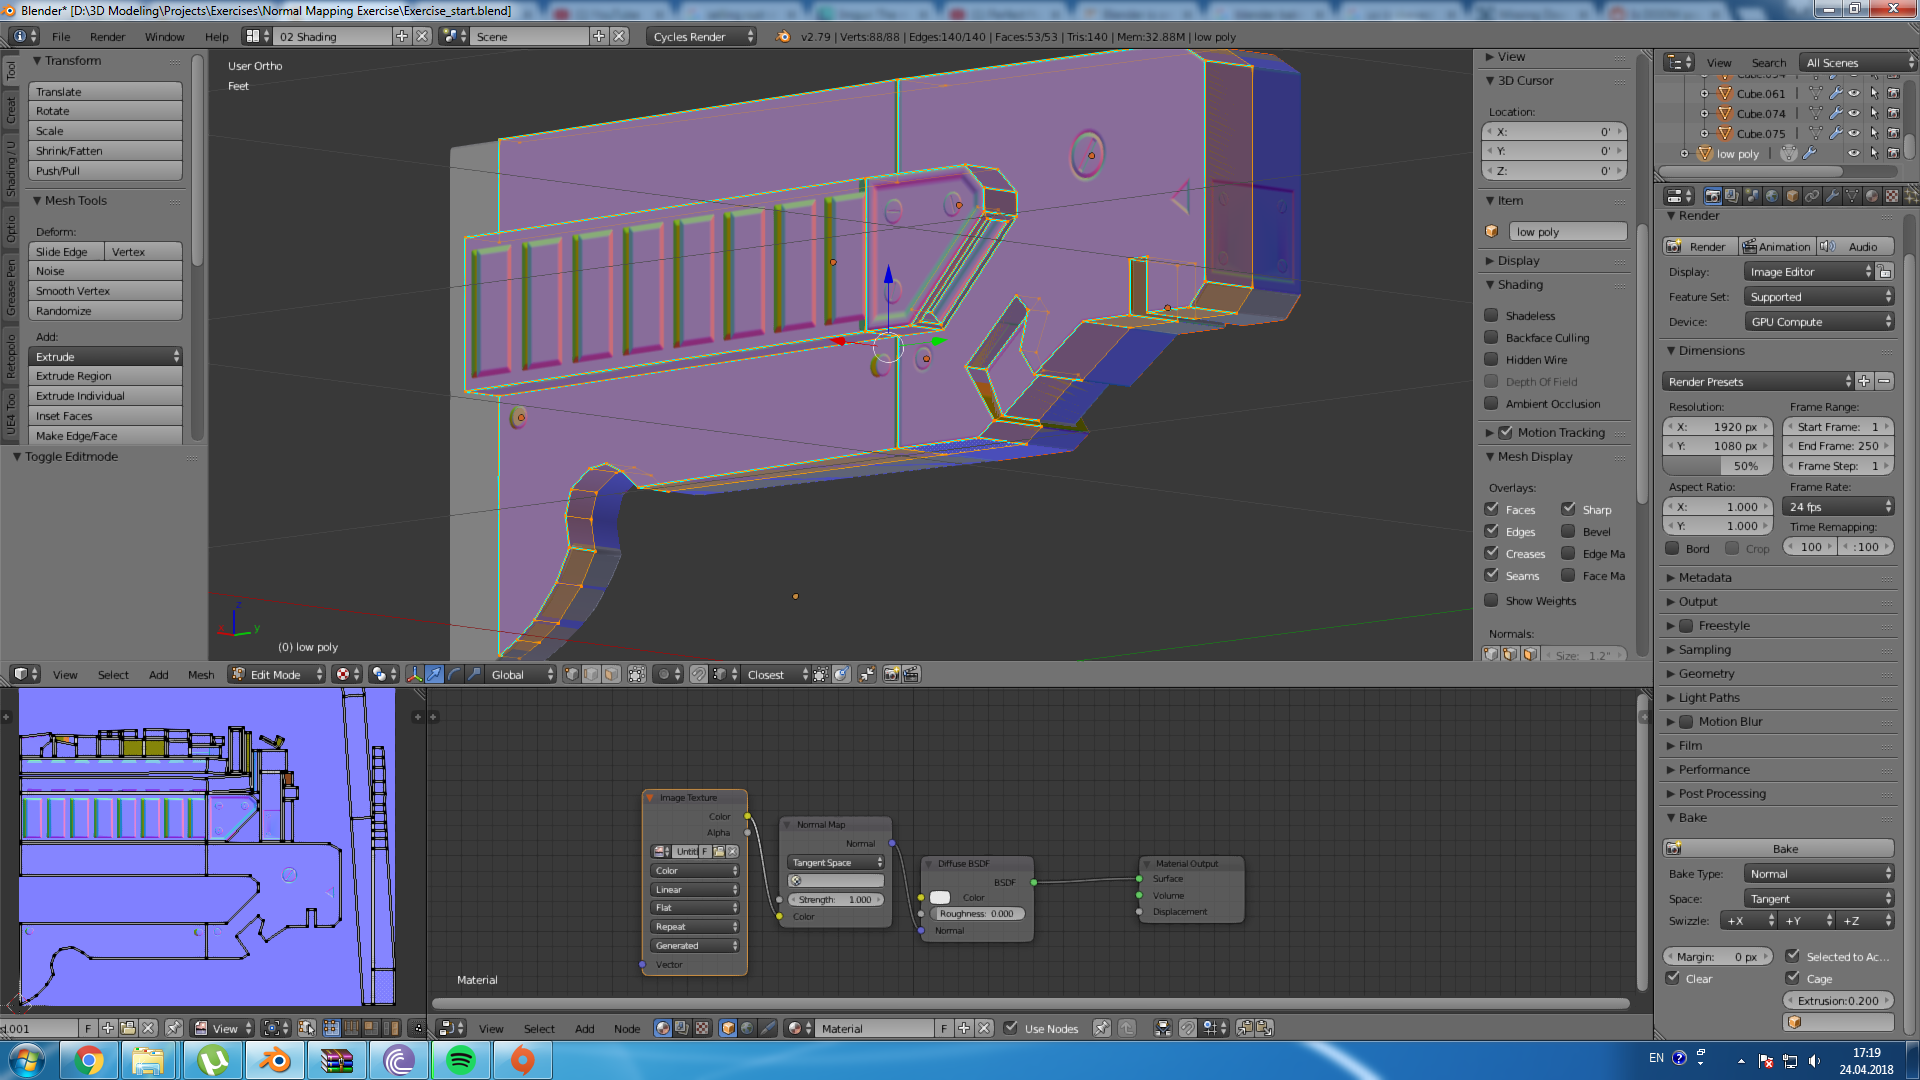Screen dimensions: 1920x1080
Task: Open the Texture checkerboard properties tab
Action: tap(1891, 196)
